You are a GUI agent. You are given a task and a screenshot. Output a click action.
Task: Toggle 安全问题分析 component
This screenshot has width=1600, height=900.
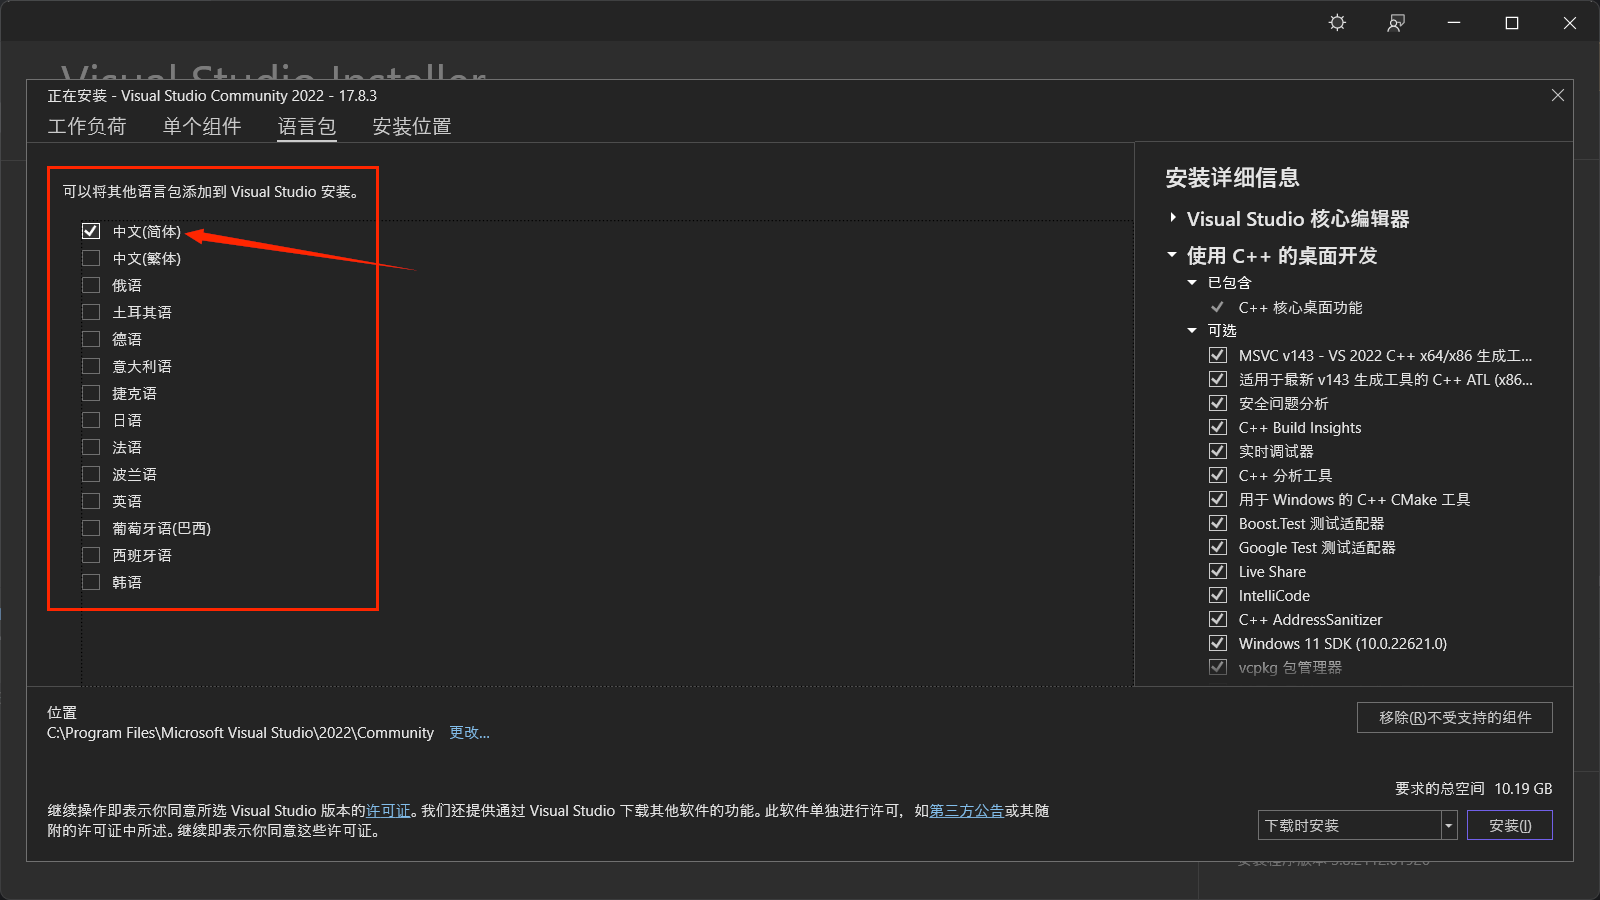pyautogui.click(x=1218, y=403)
